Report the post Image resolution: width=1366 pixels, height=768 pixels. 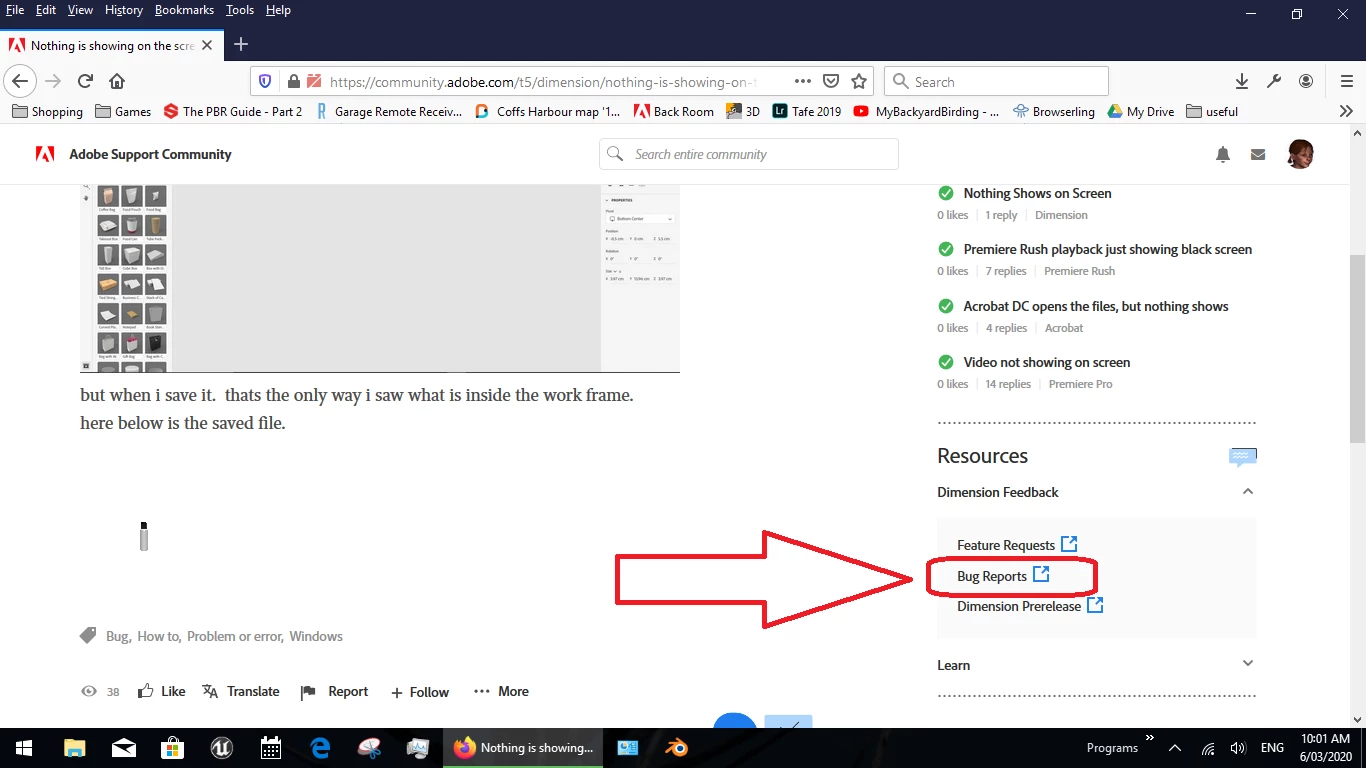(335, 691)
